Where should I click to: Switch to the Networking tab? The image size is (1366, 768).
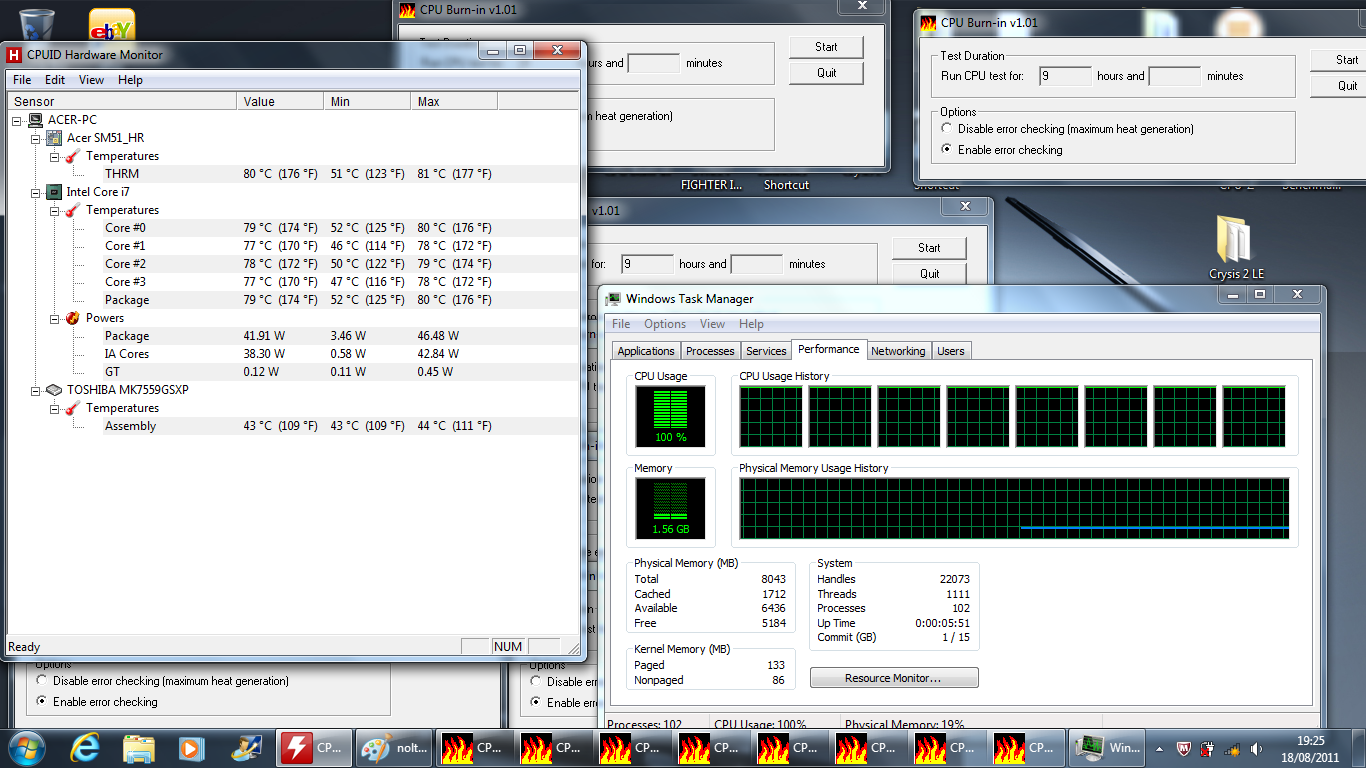click(x=898, y=351)
